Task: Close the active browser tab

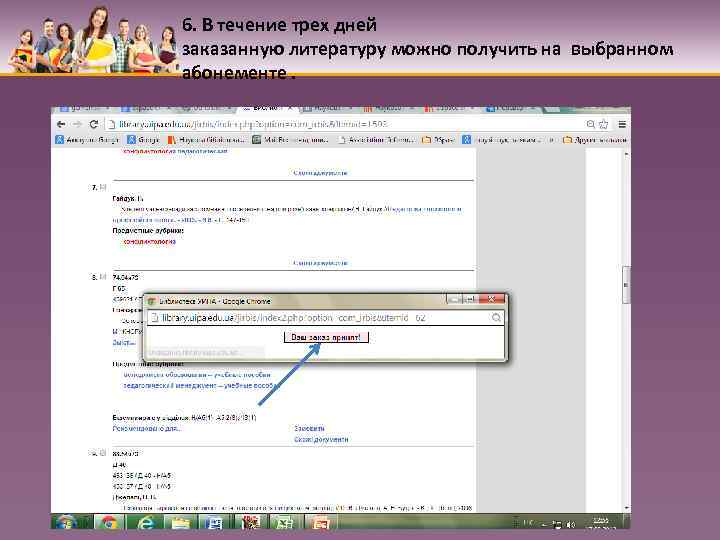Action: (290, 109)
